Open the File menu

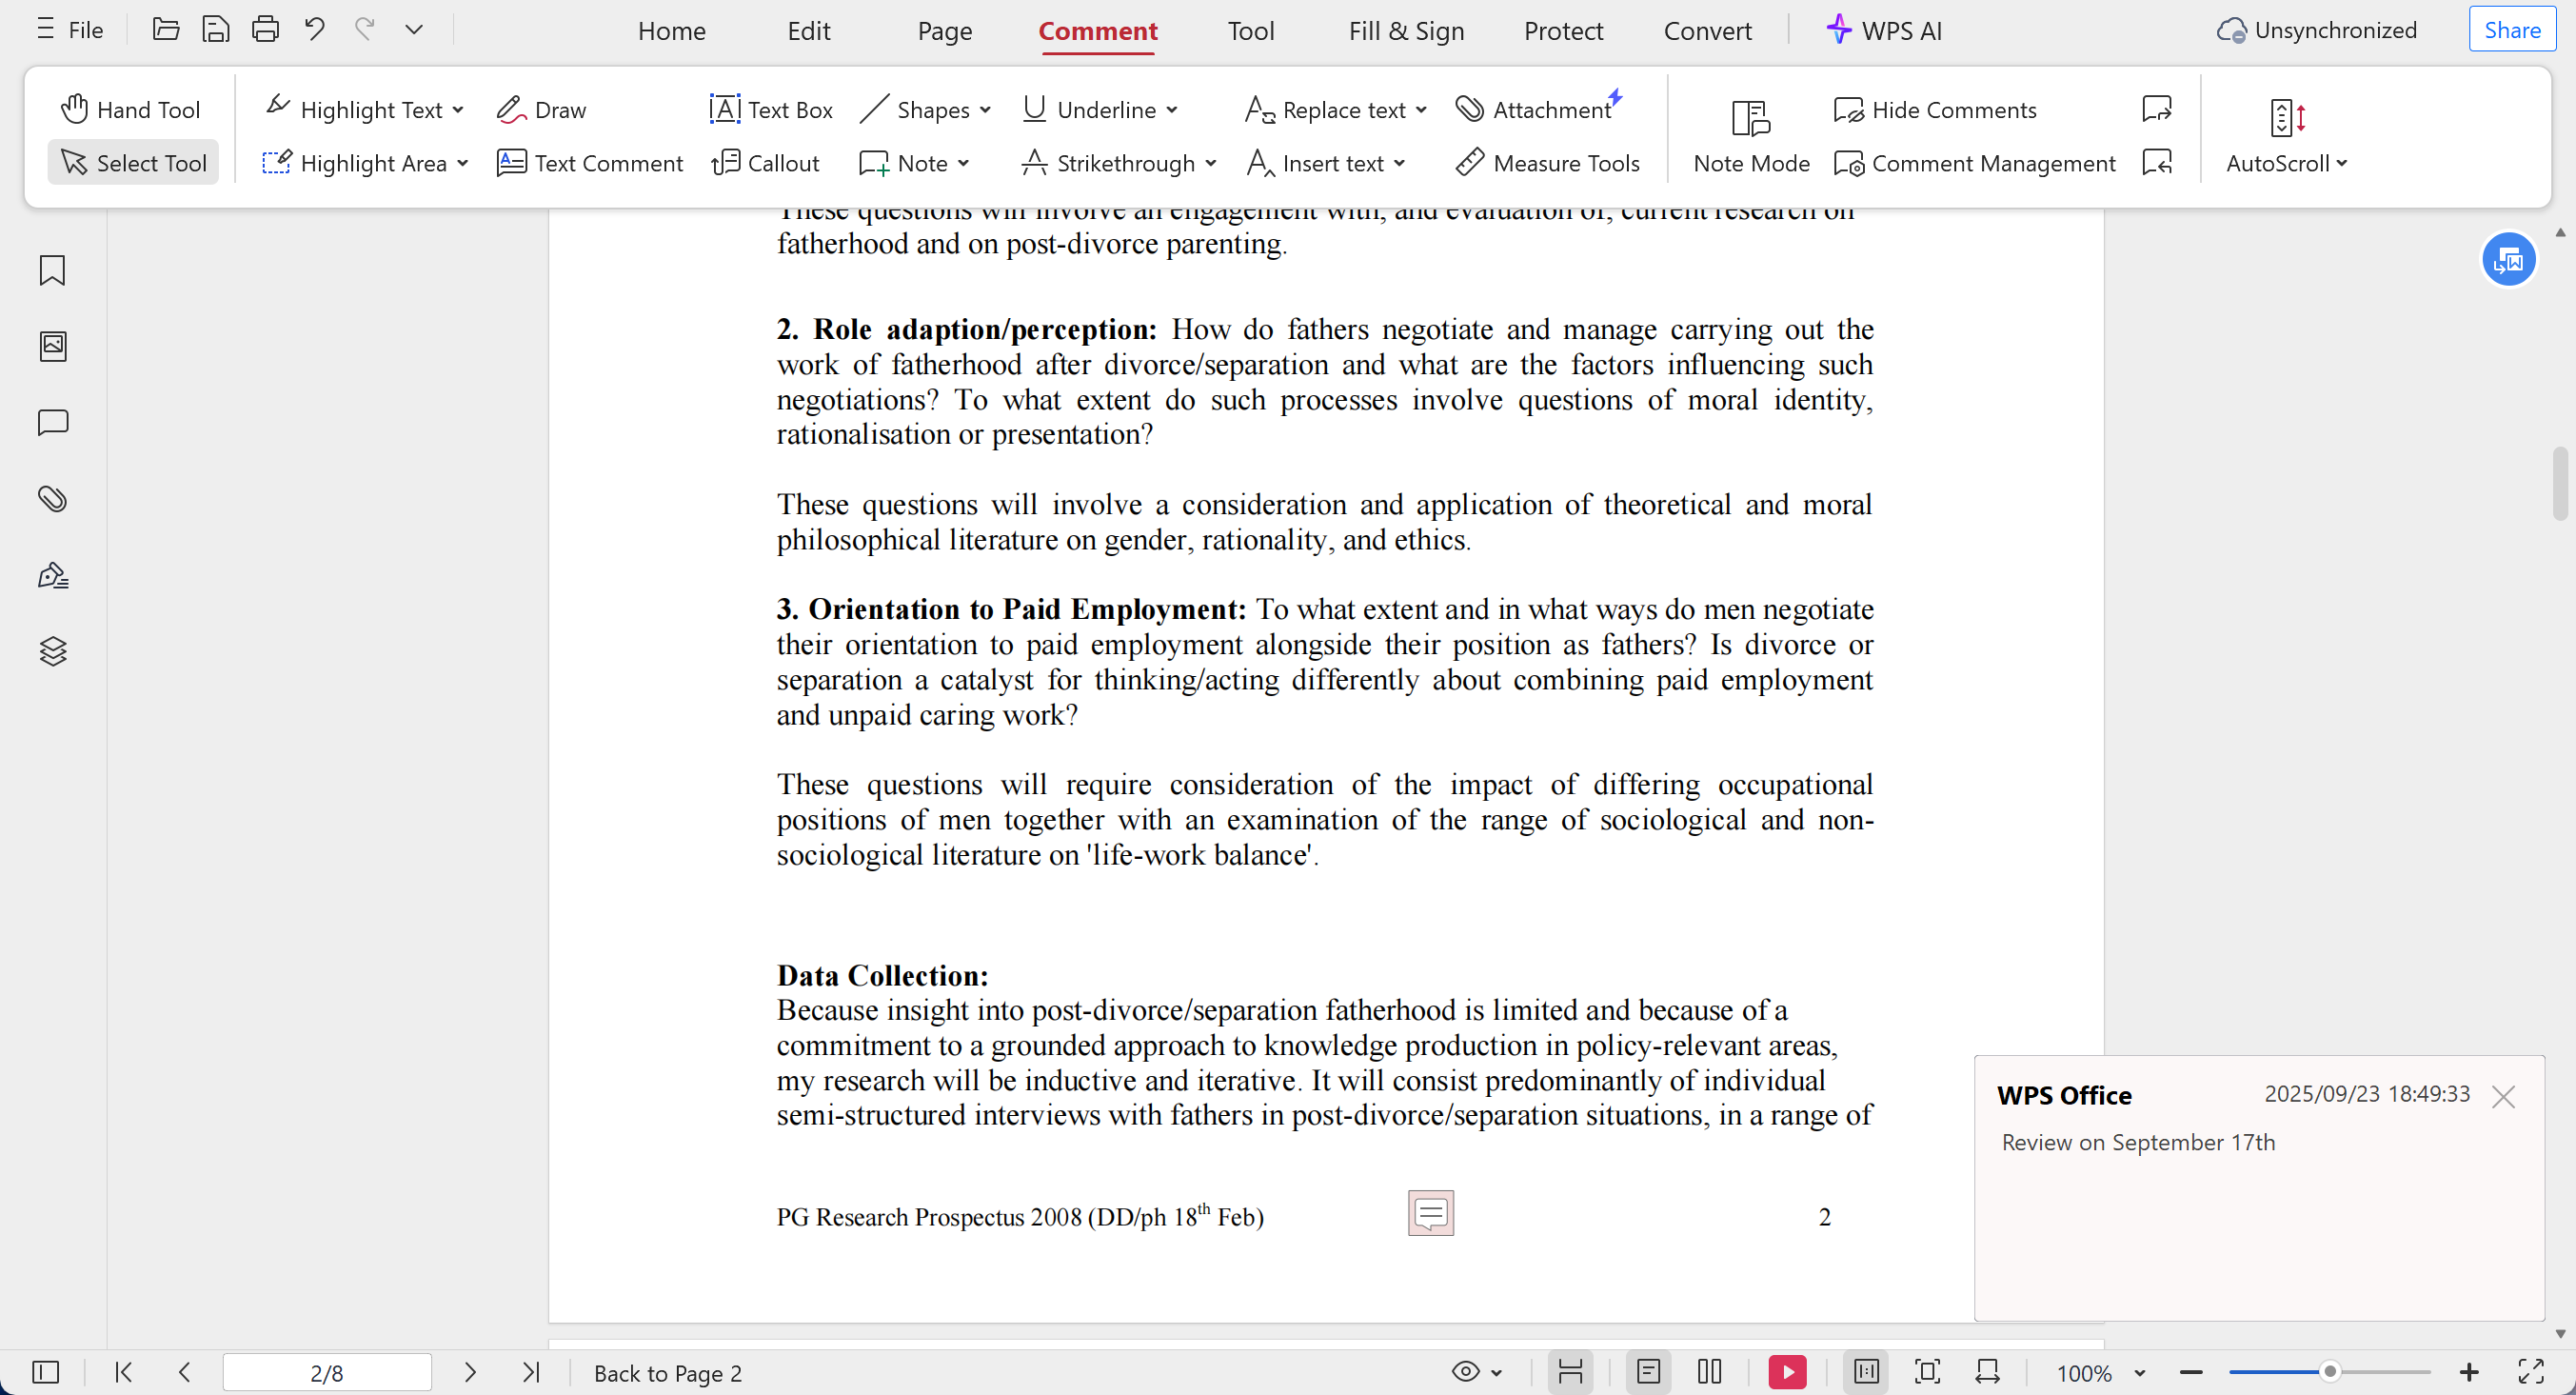[x=70, y=30]
